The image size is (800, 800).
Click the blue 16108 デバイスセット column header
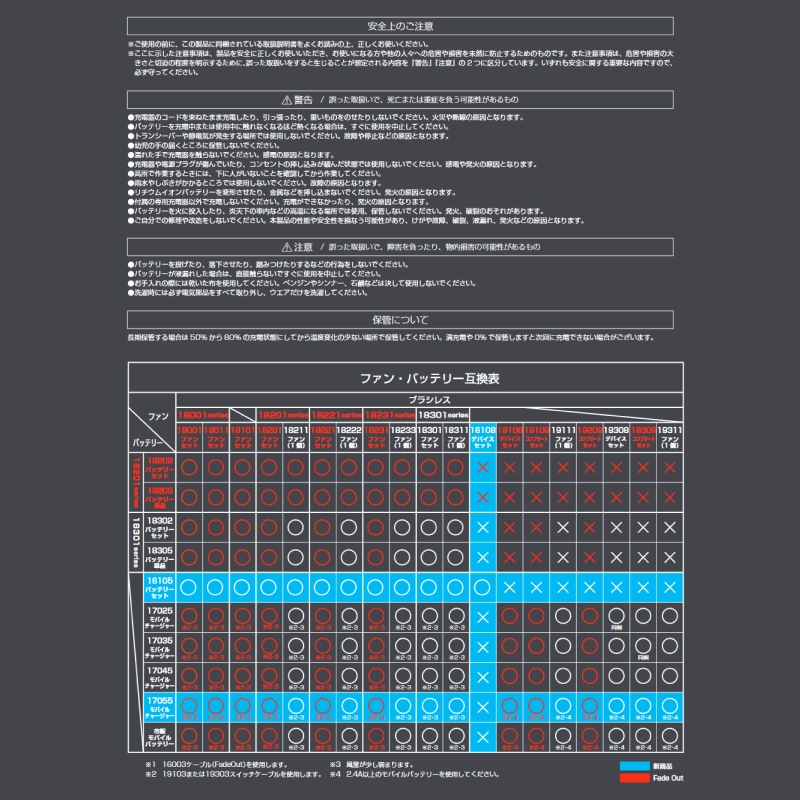tap(483, 437)
